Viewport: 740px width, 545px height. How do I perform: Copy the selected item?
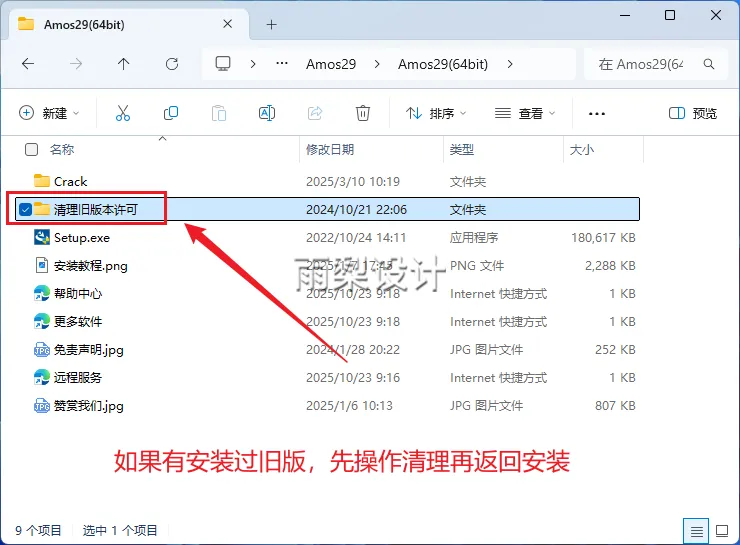pyautogui.click(x=171, y=113)
